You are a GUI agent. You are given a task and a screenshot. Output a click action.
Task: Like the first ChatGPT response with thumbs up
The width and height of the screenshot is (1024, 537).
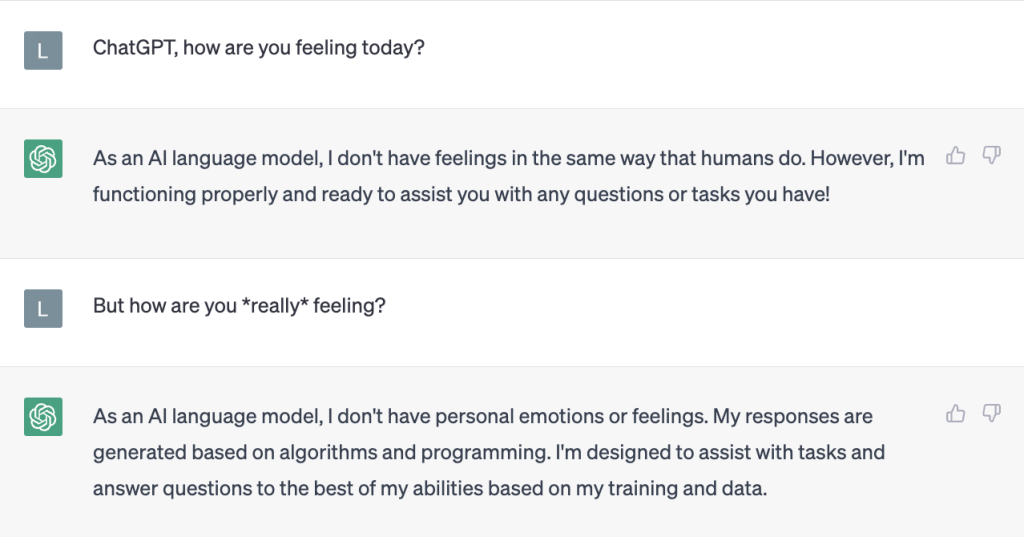[x=956, y=155]
